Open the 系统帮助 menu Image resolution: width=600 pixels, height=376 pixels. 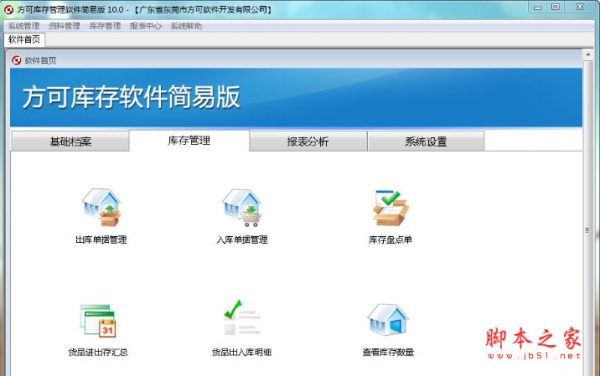(186, 26)
